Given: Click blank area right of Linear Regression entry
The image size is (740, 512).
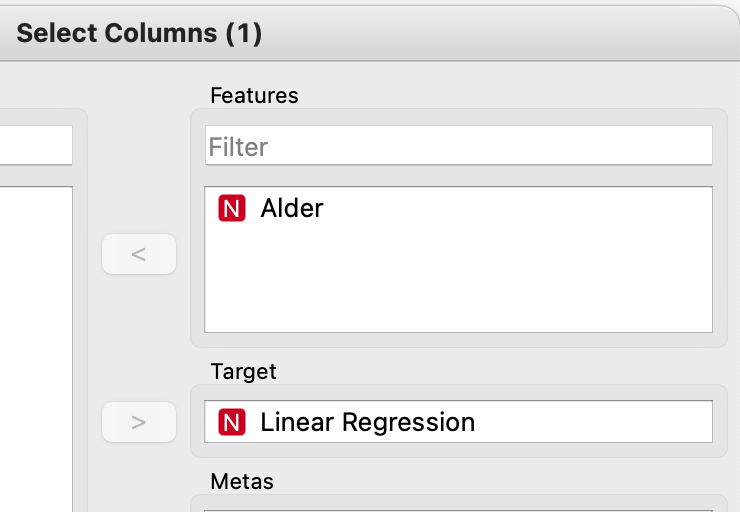Looking at the screenshot, I should tap(600, 423).
